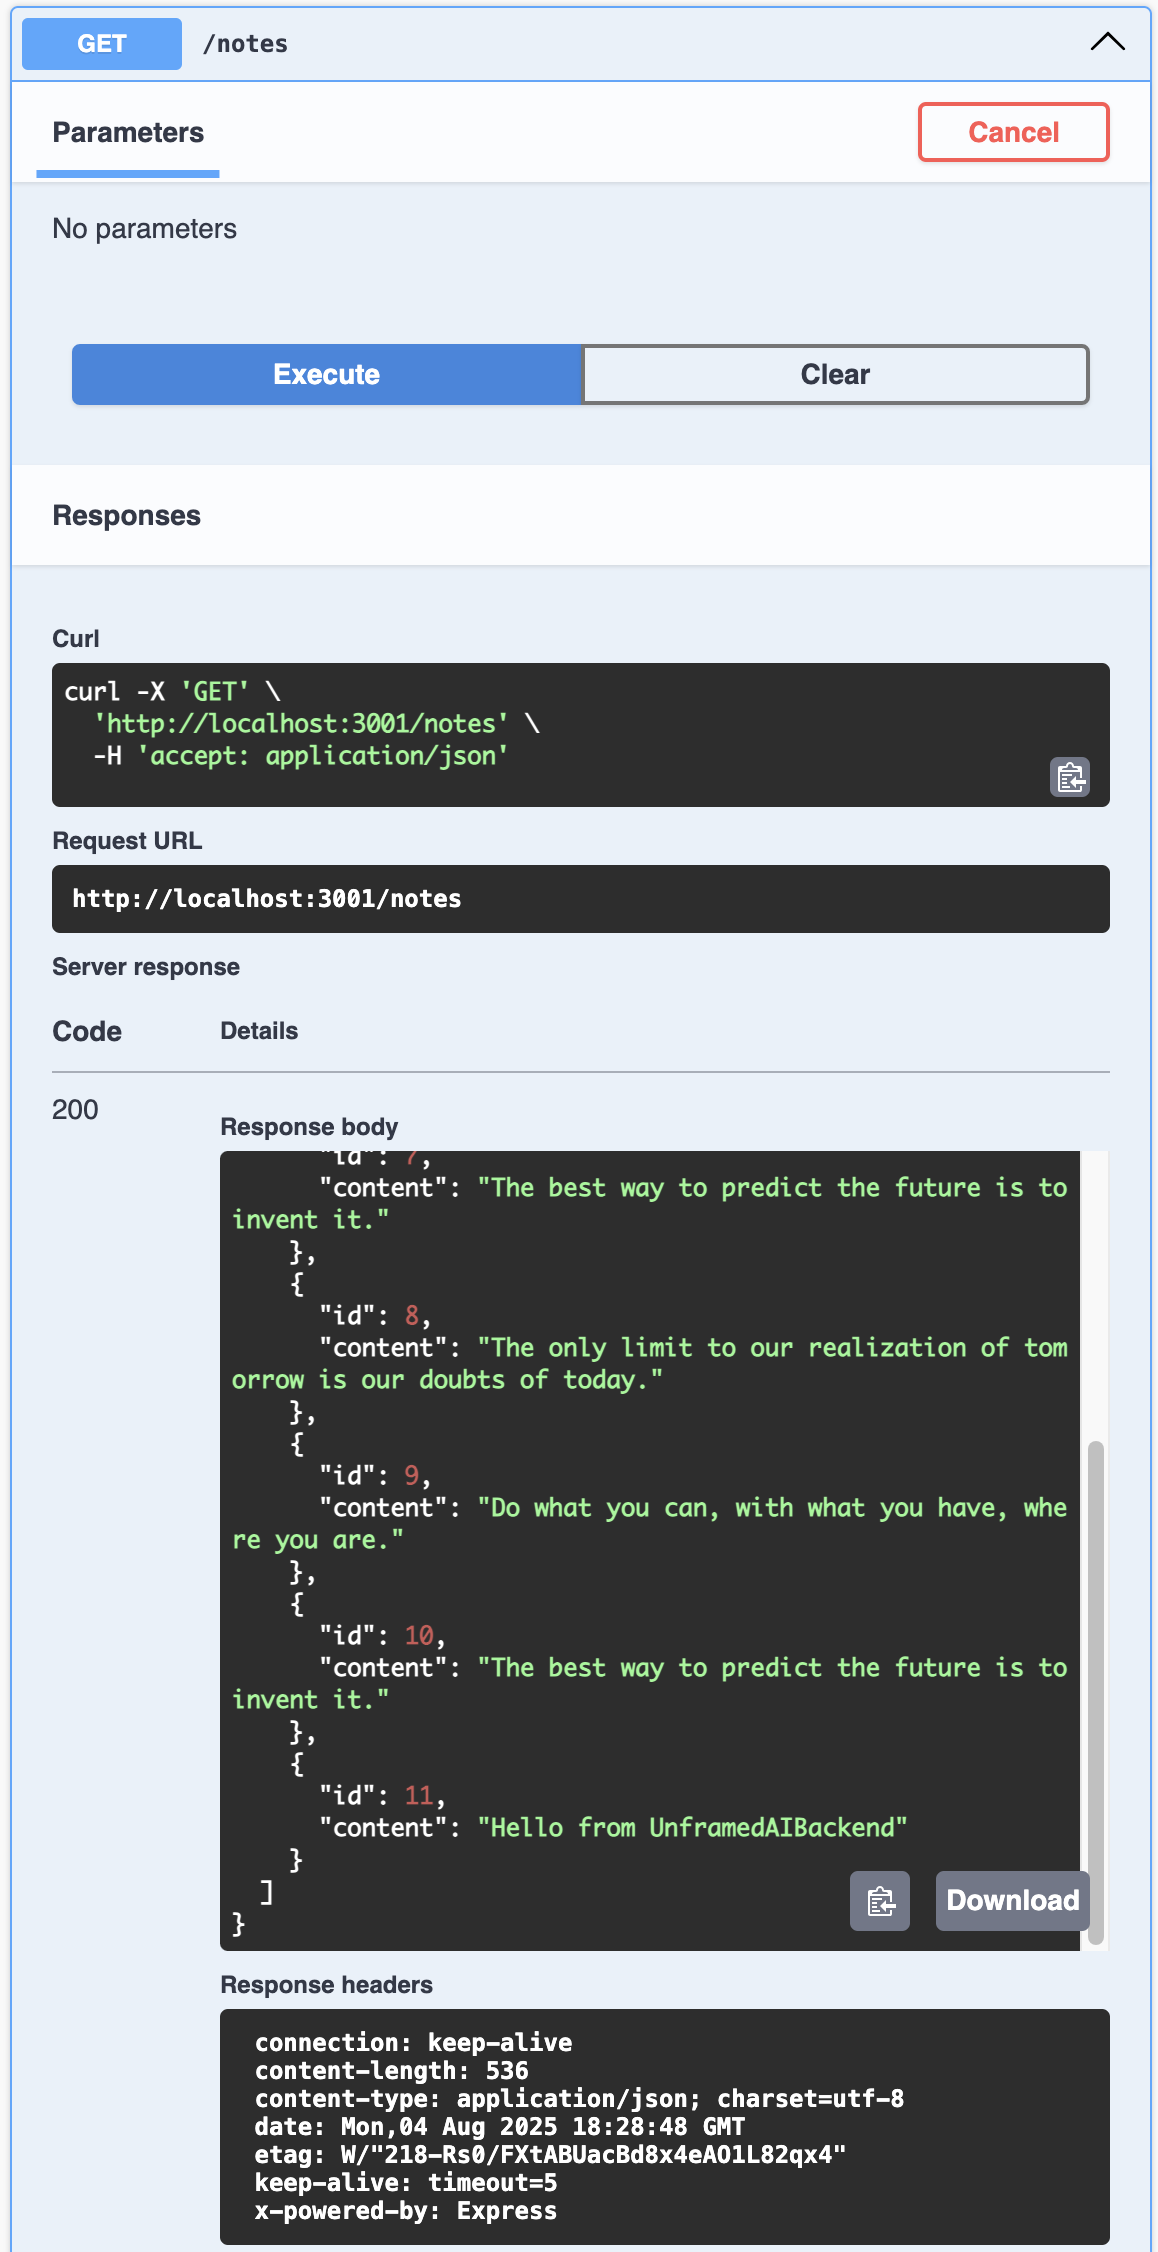
Task: Cancel the try-it-out mode
Action: pyautogui.click(x=1013, y=132)
